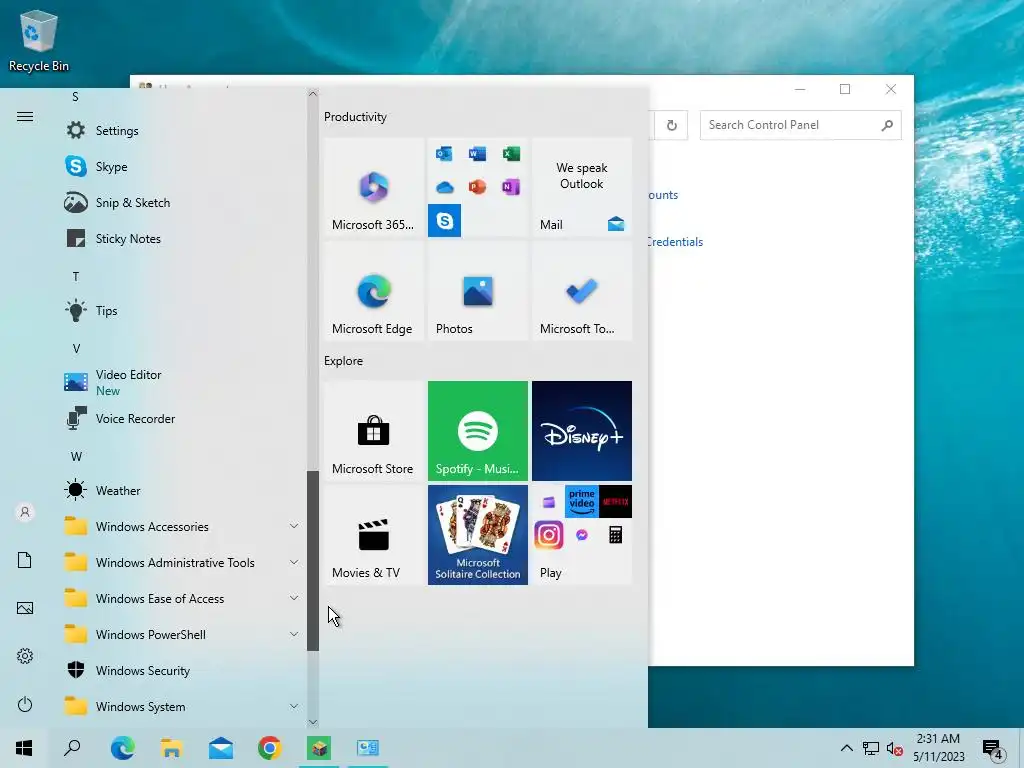Image resolution: width=1024 pixels, height=768 pixels.
Task: Launch the Tips app
Action: (182, 310)
